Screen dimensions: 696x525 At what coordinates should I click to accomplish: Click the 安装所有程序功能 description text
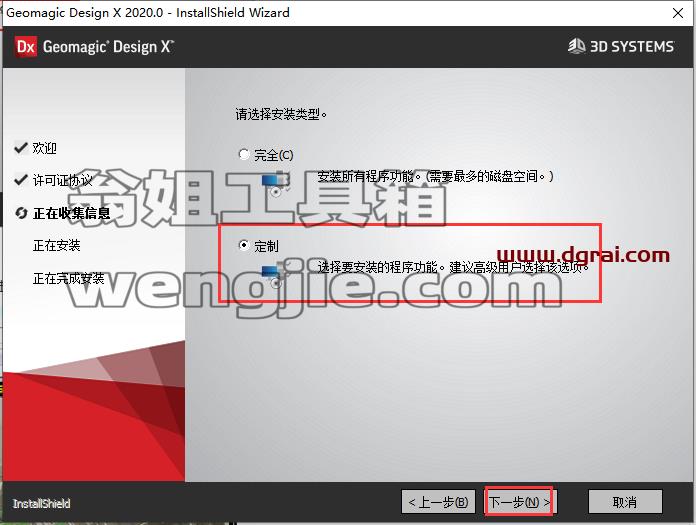435,177
